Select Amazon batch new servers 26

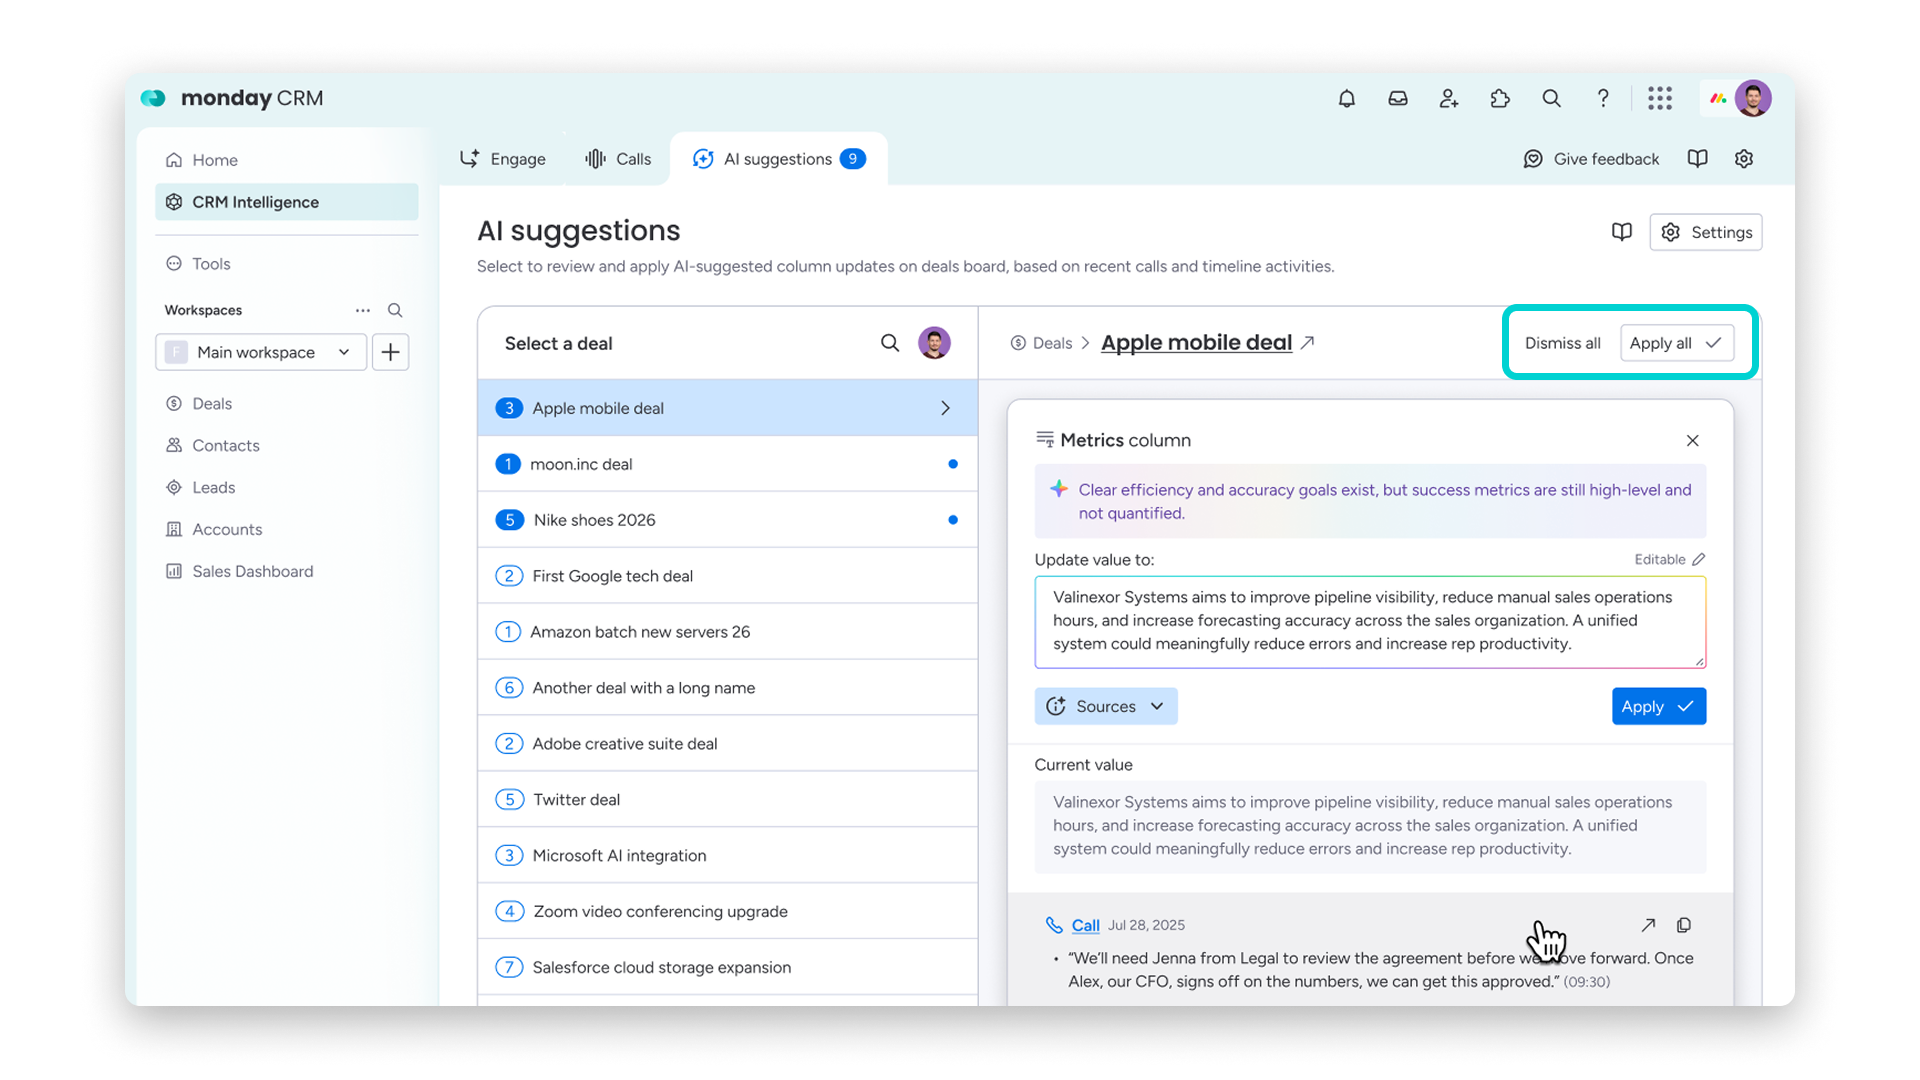[x=728, y=632]
